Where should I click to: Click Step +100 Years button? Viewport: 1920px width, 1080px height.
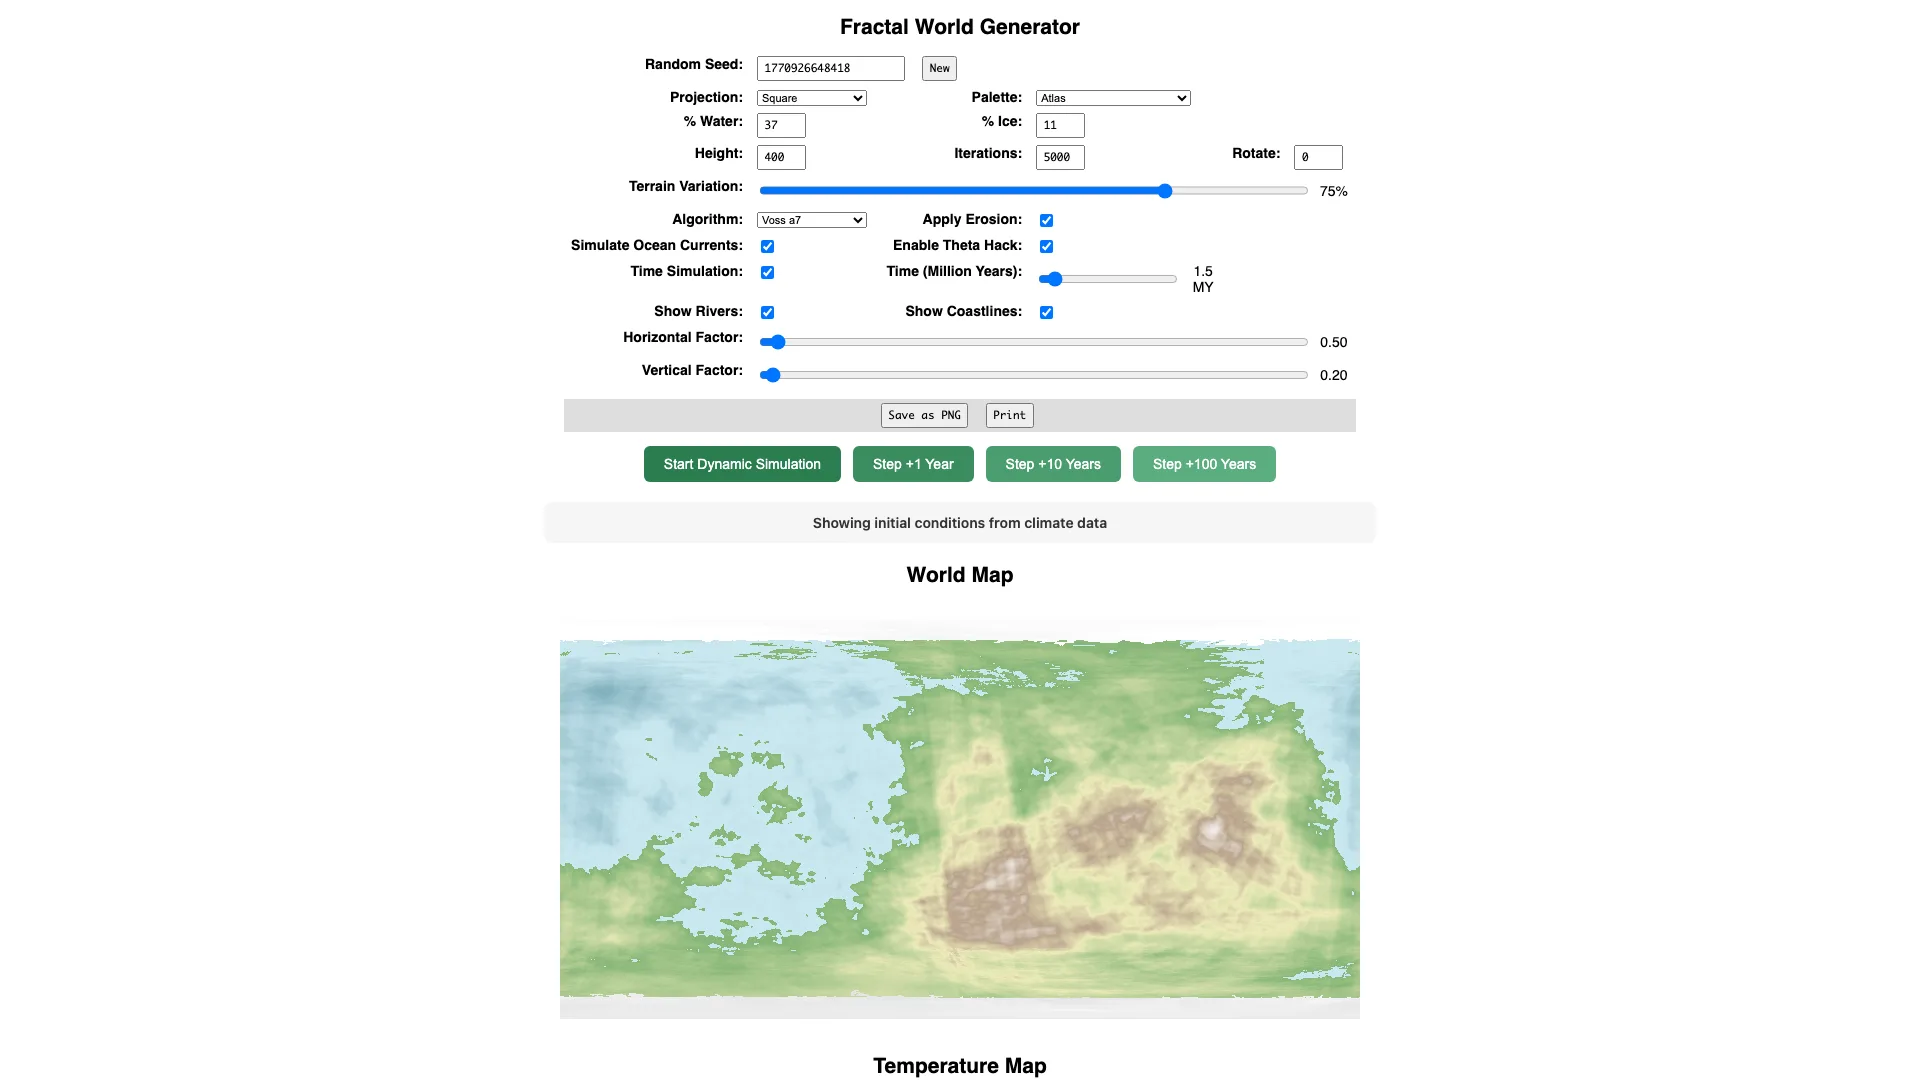pos(1204,464)
